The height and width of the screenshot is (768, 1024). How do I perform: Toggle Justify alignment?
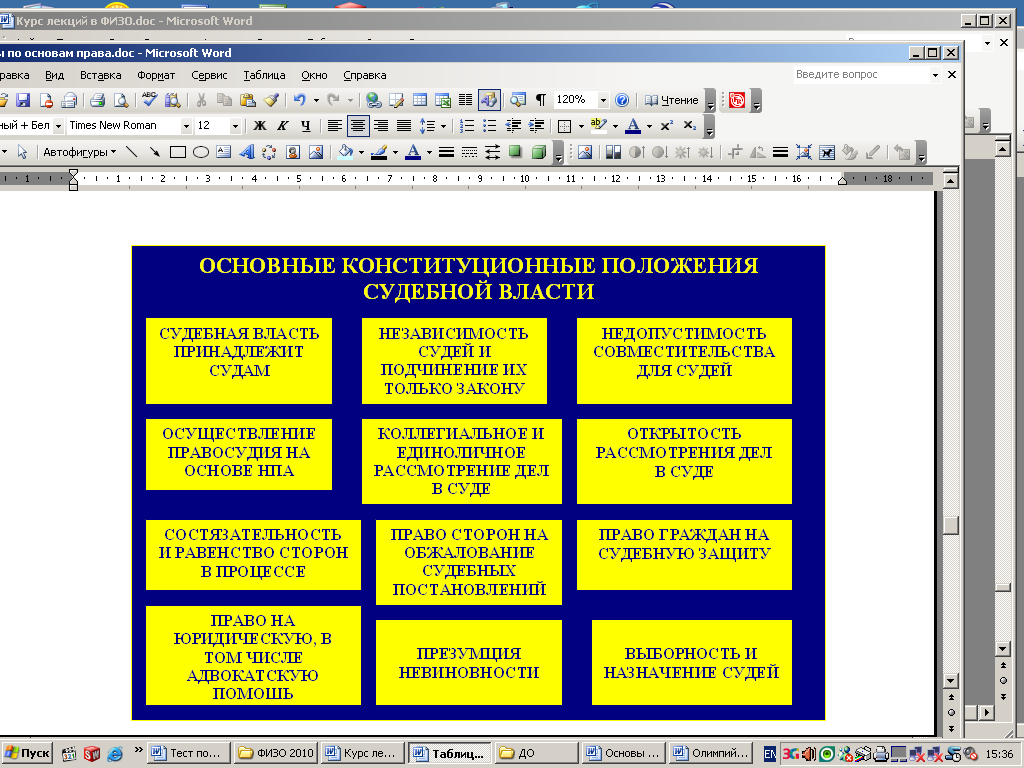click(x=404, y=125)
